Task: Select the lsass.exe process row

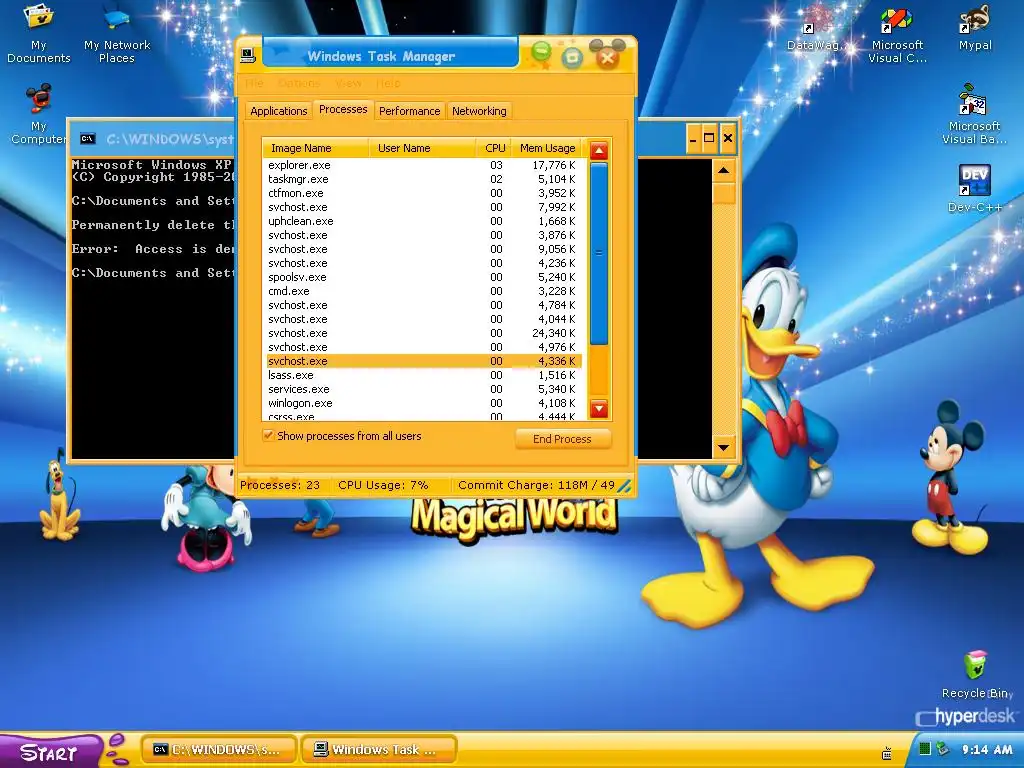Action: click(x=423, y=375)
